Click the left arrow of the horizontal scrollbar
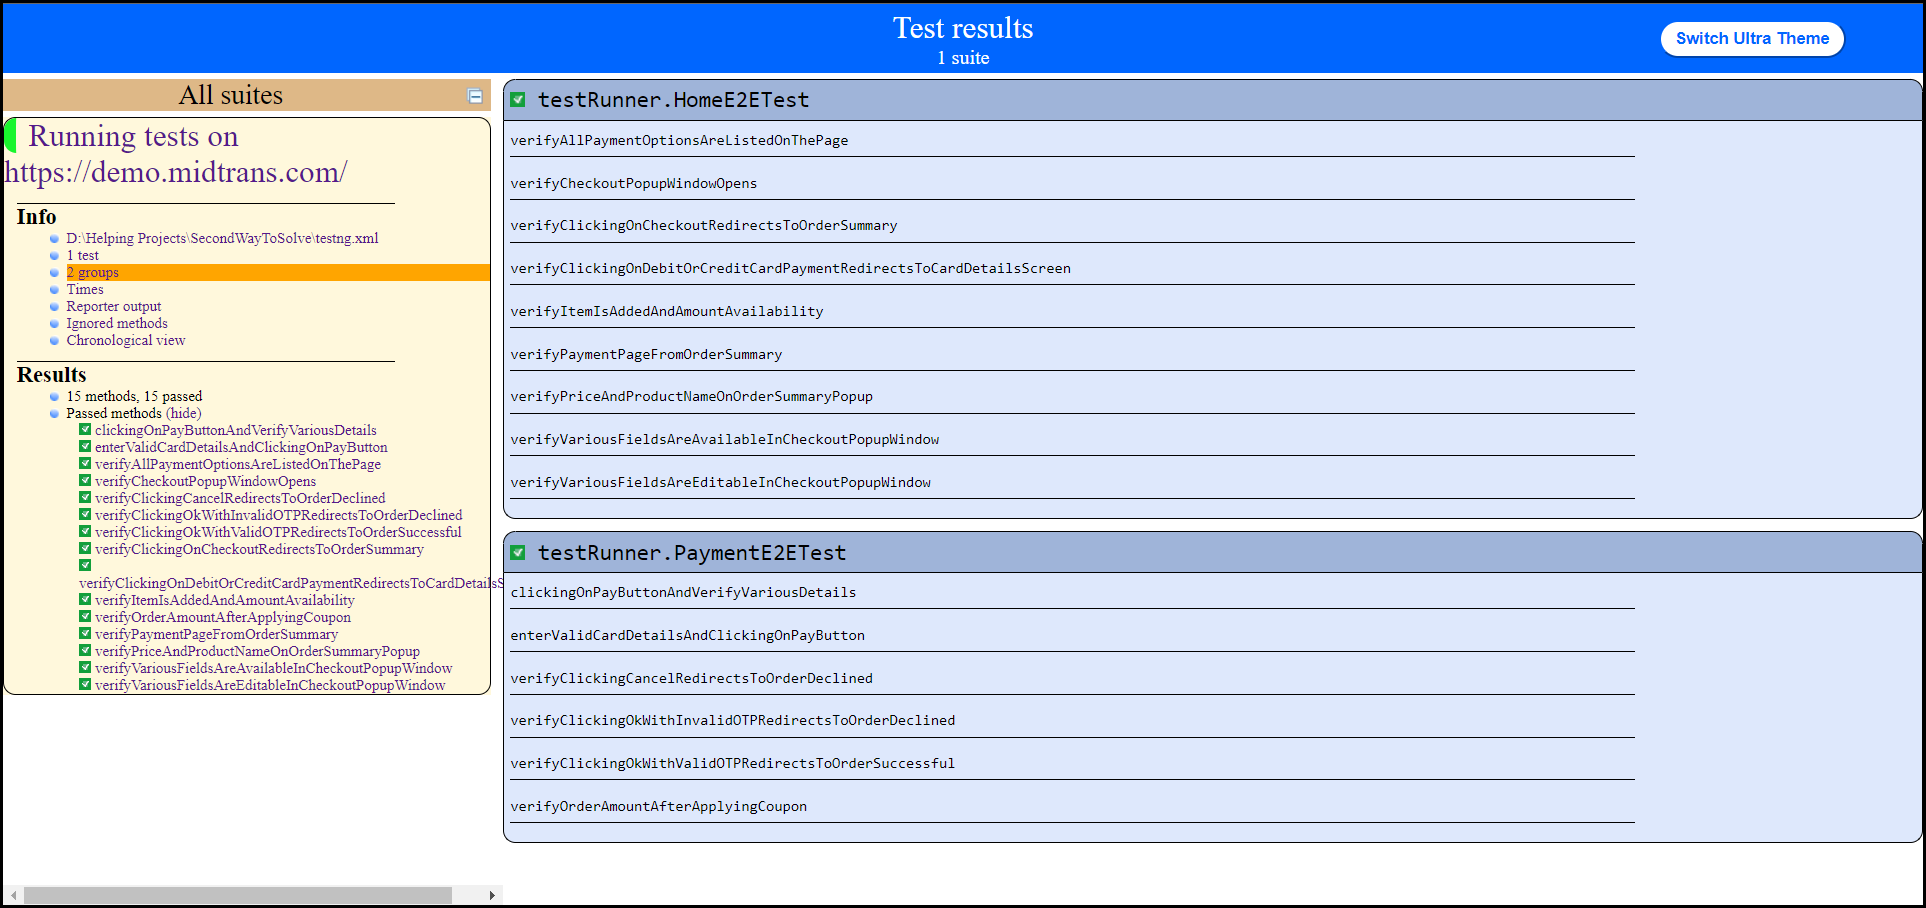This screenshot has width=1926, height=908. click(12, 896)
